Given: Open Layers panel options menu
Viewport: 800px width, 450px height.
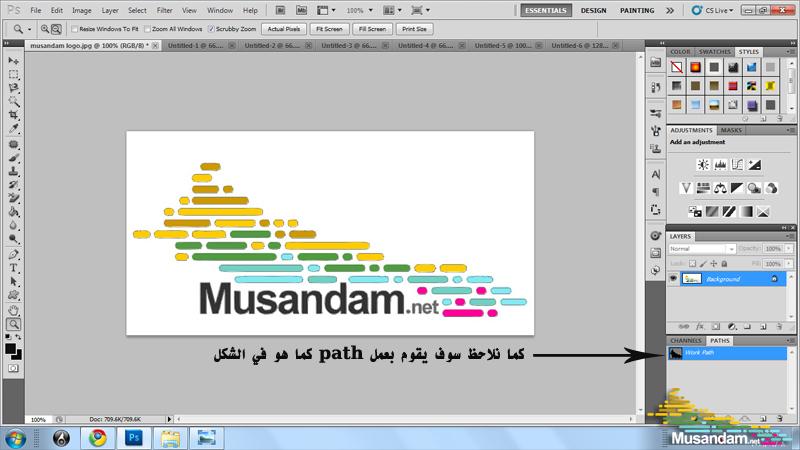Looking at the screenshot, I should point(790,237).
